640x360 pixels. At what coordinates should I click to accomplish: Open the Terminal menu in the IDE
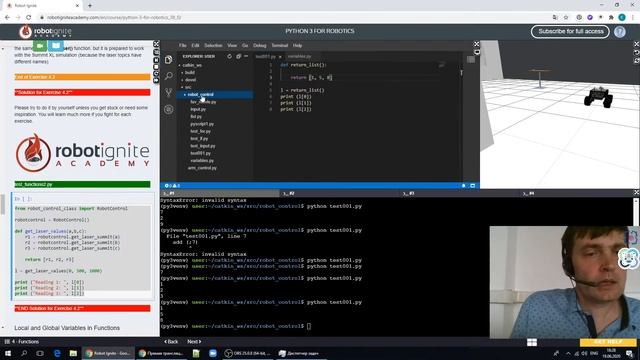[280, 45]
